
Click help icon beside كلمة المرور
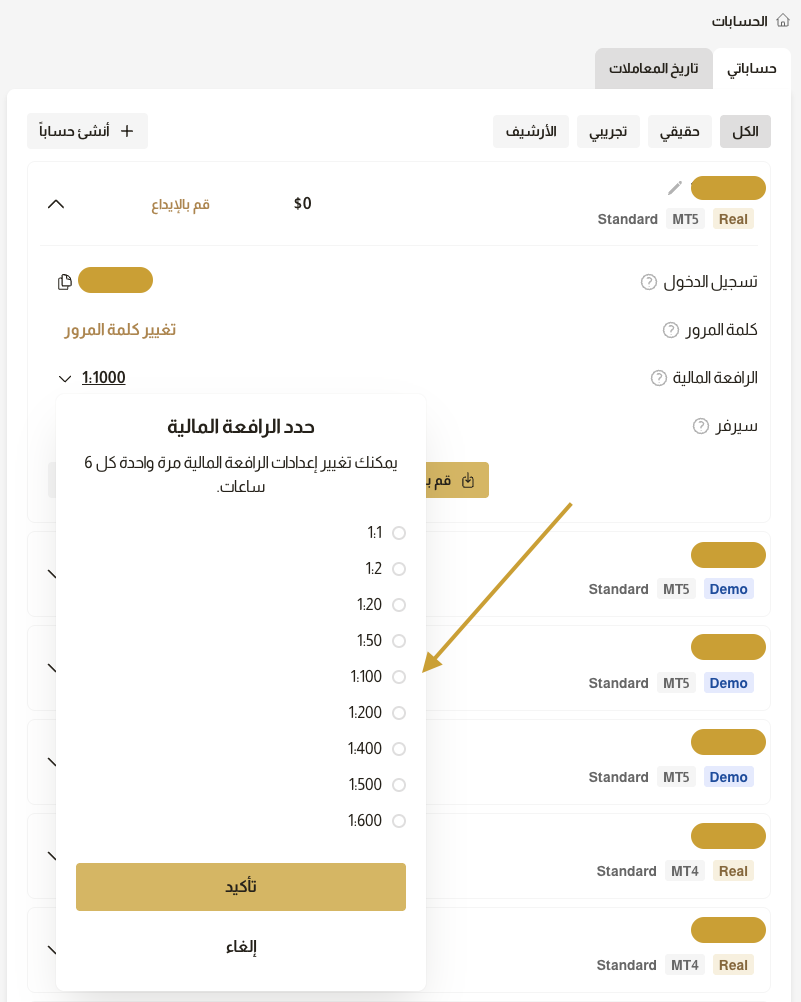[671, 330]
